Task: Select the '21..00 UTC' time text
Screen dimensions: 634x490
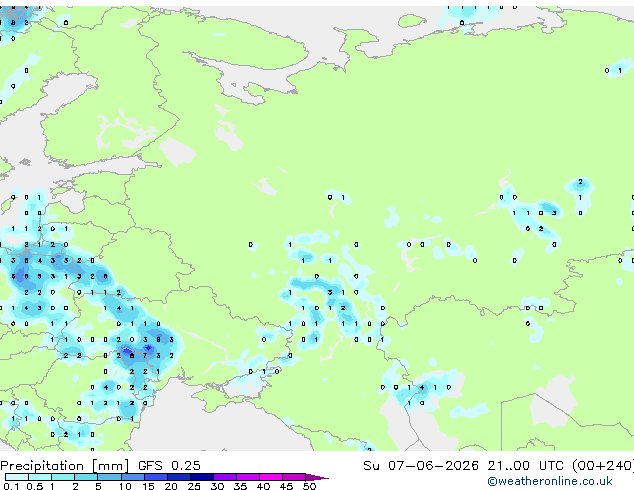Action: click(526, 466)
